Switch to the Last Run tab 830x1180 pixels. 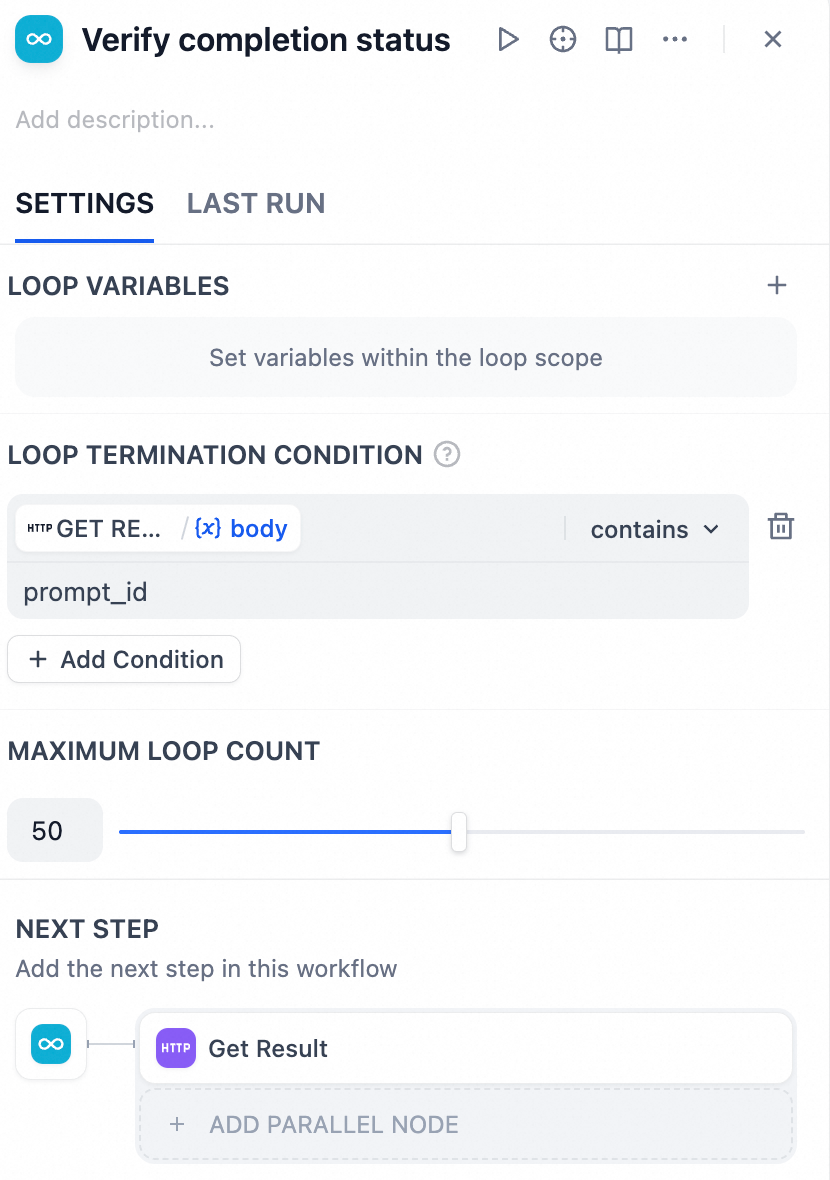pos(256,204)
